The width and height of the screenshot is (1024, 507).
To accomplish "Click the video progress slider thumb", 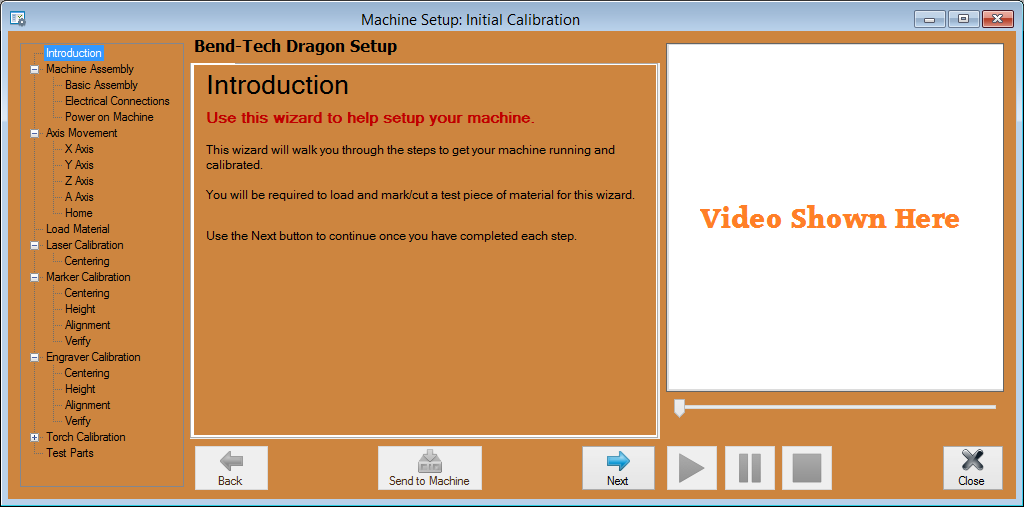I will coord(679,408).
